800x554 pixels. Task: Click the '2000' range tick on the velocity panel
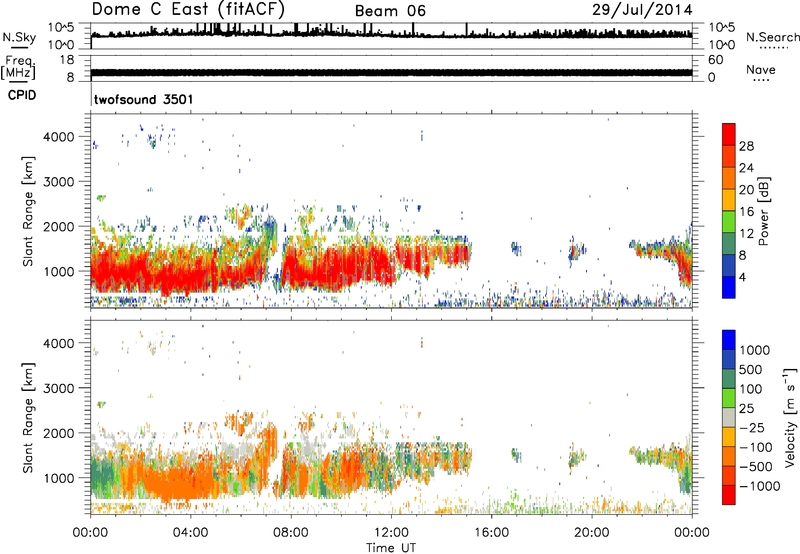coord(59,434)
